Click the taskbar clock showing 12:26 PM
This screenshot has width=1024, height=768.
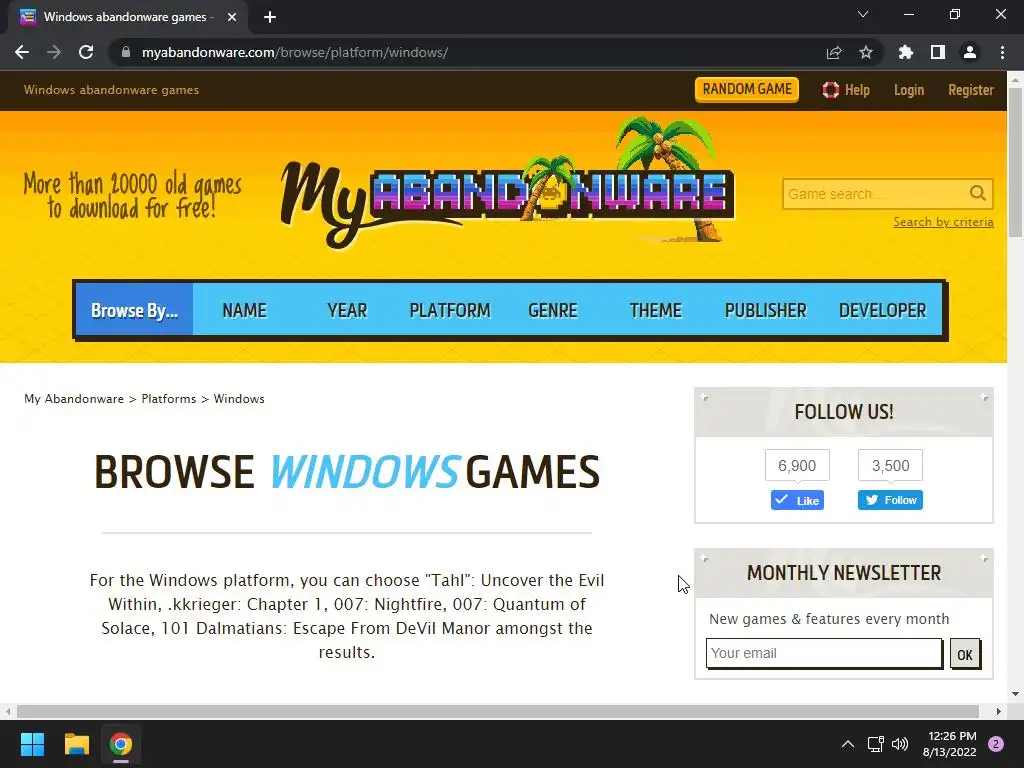950,744
